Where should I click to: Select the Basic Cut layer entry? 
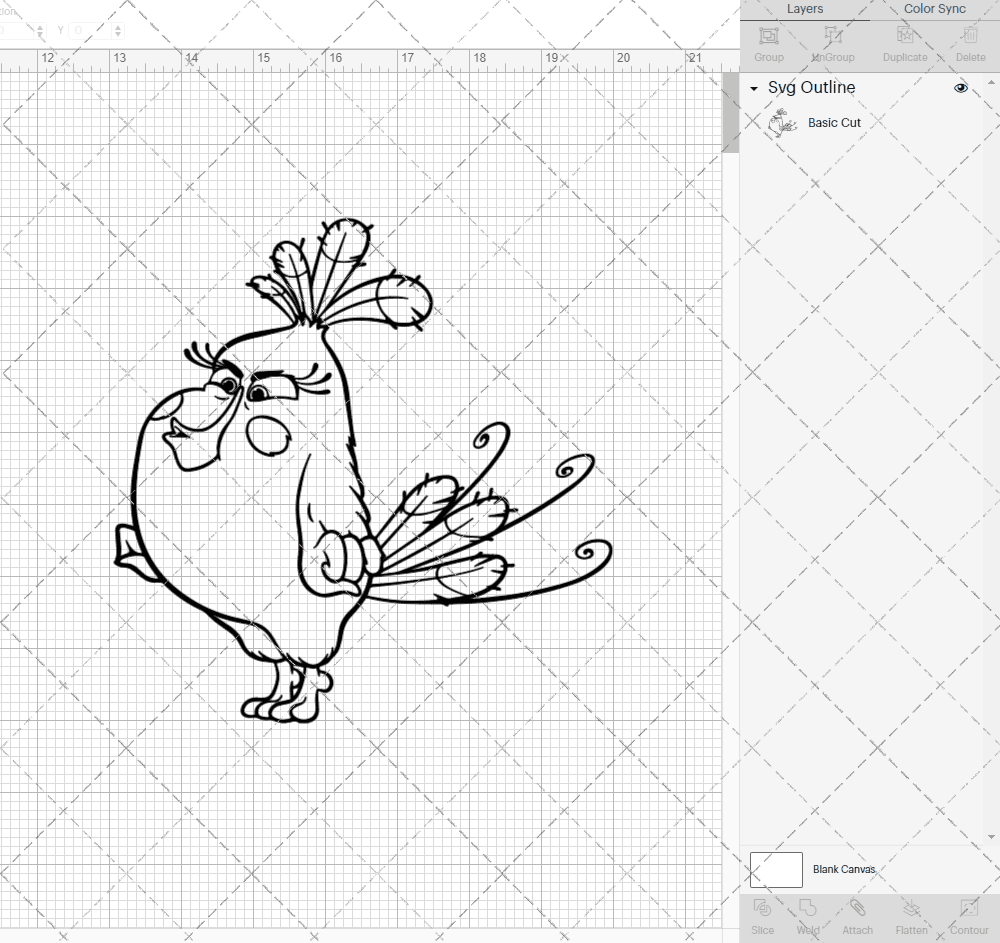[x=834, y=122]
